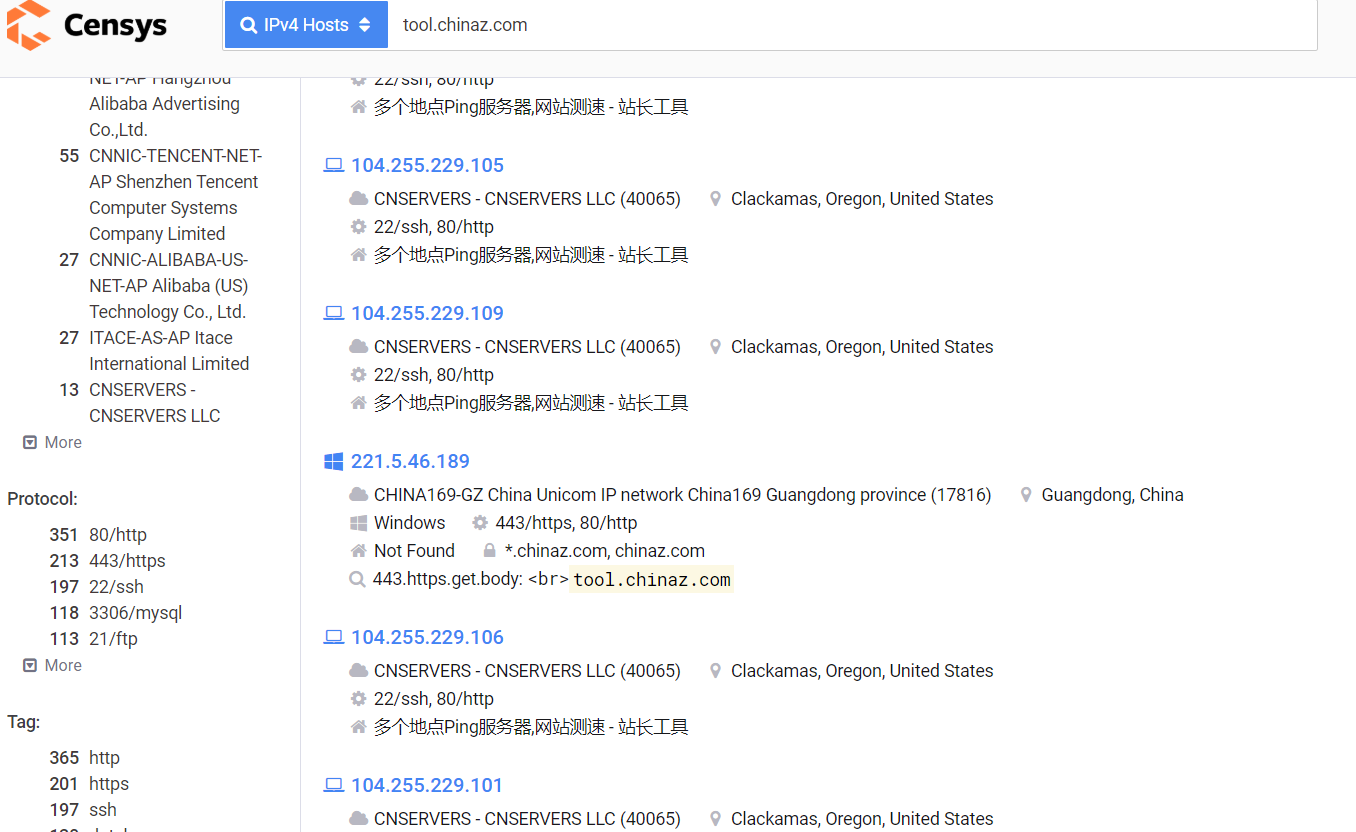
Task: Click lock icon before *.chinaz.com
Action: coord(489,551)
